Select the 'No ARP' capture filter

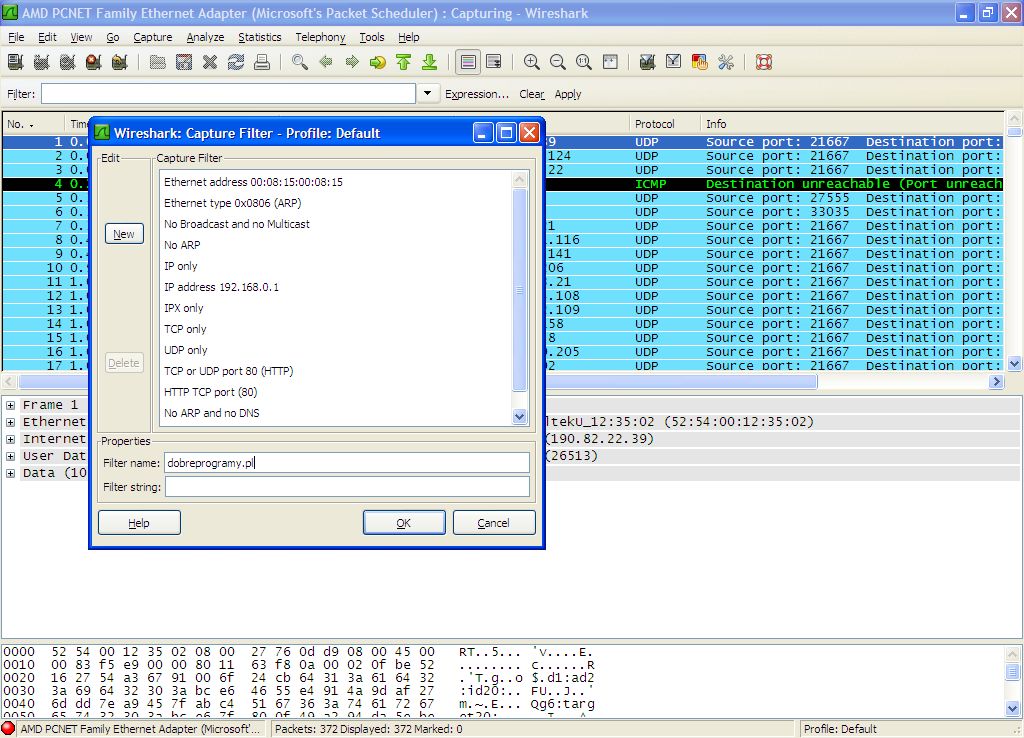tap(336, 245)
